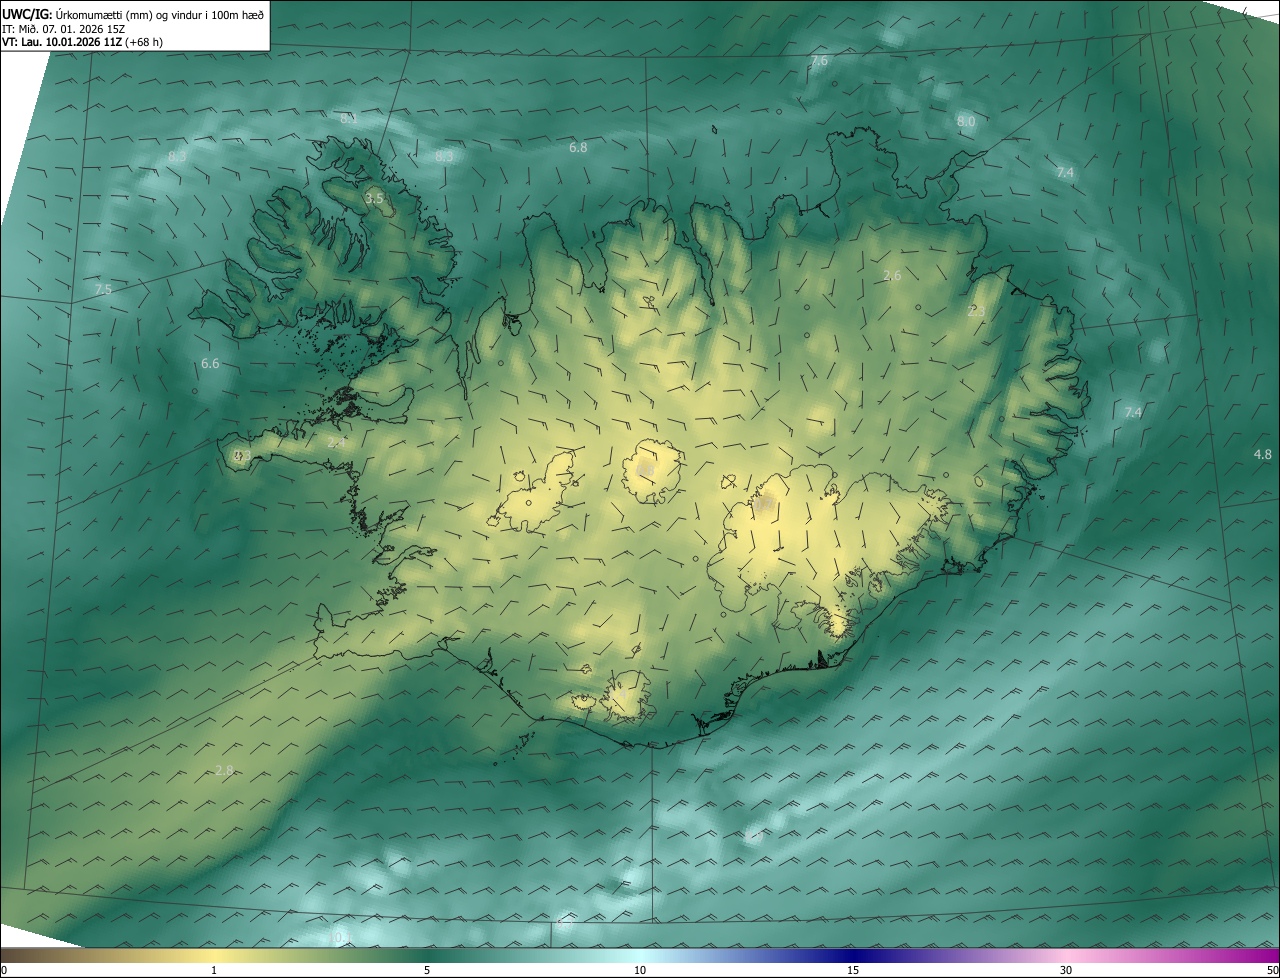Screen dimensions: 1280x978
Task: Click the 2.8 value label southwest of Iceland
Action: (224, 769)
